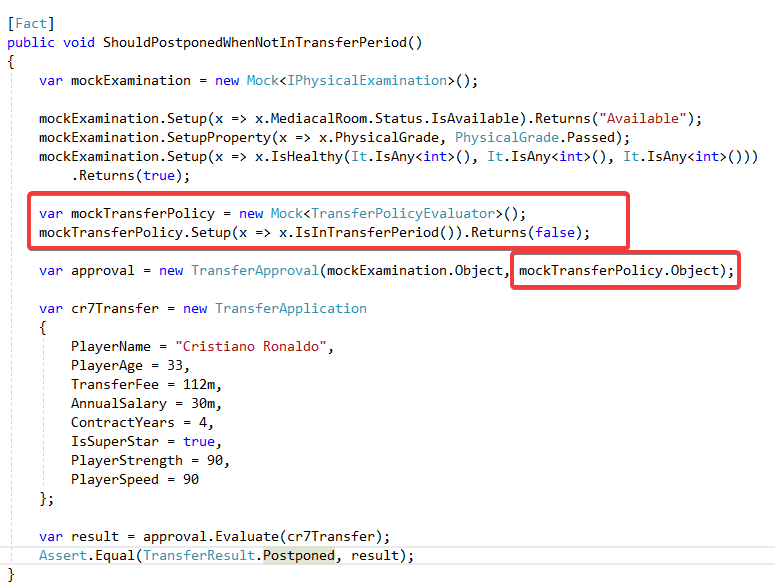Click AnnualSalary = 30m line
The image size is (775, 585).
tap(146, 404)
